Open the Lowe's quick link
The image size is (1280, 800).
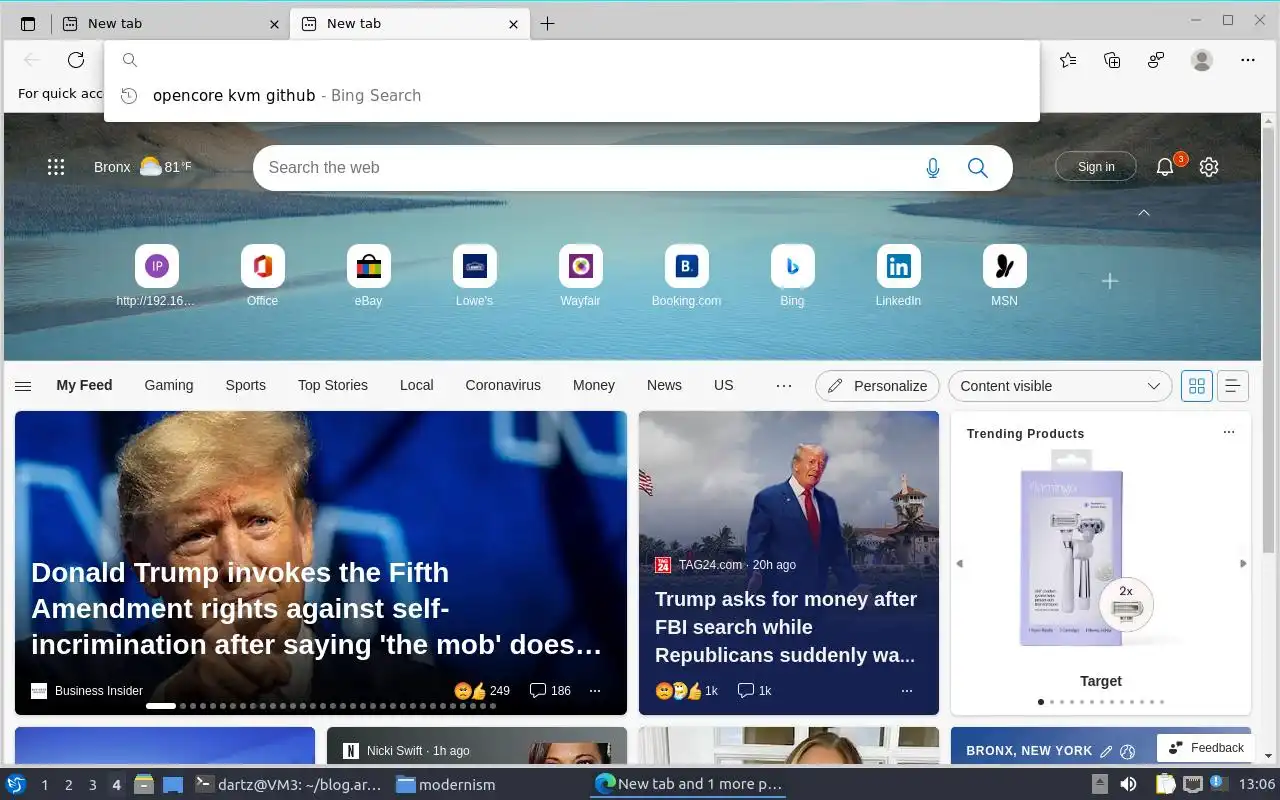point(474,275)
